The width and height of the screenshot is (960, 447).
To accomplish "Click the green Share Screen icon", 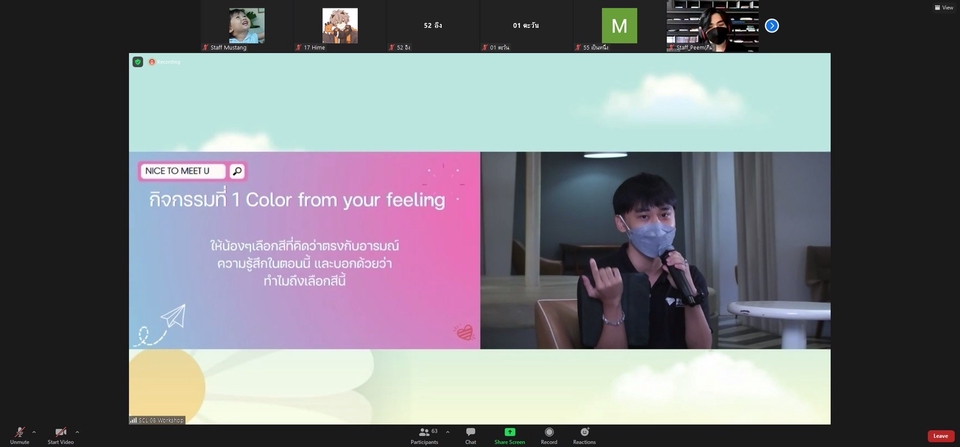I will (x=509, y=432).
